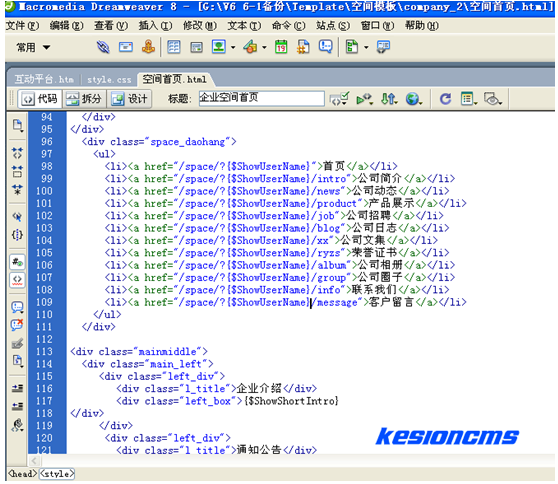Indent code icon in coding toolbar

tap(17, 388)
